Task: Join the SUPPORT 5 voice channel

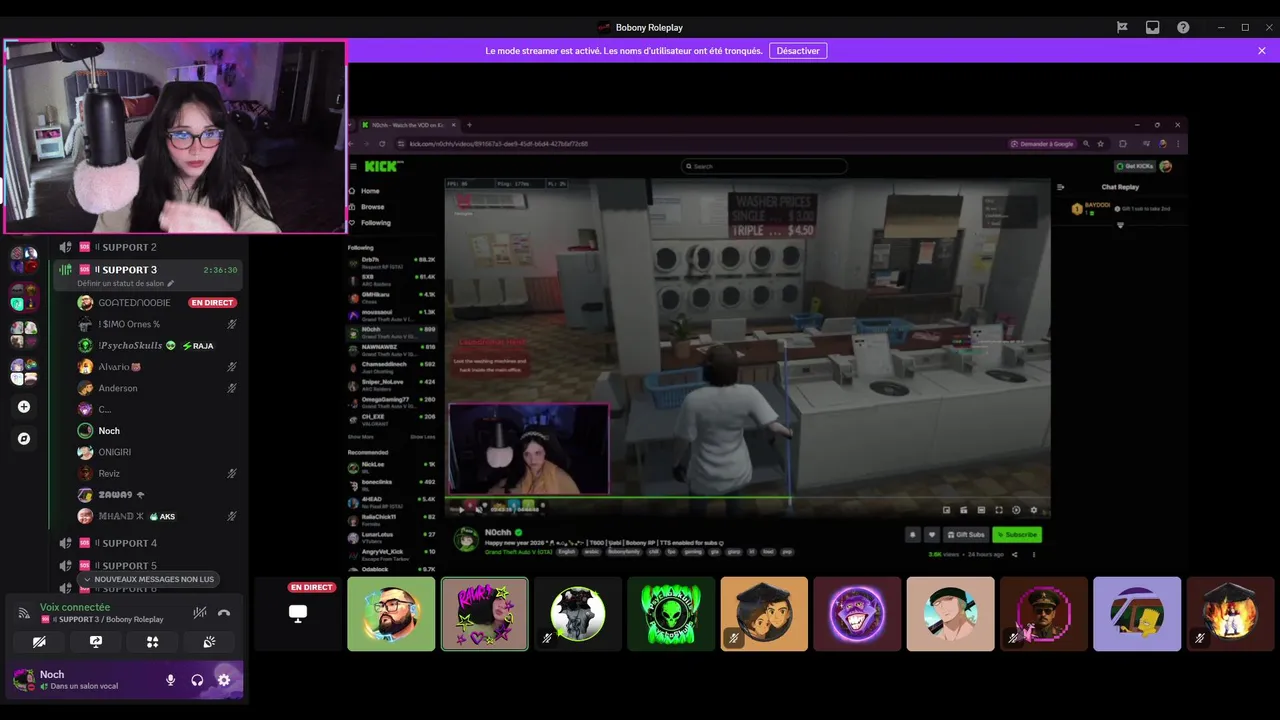Action: tap(148, 565)
